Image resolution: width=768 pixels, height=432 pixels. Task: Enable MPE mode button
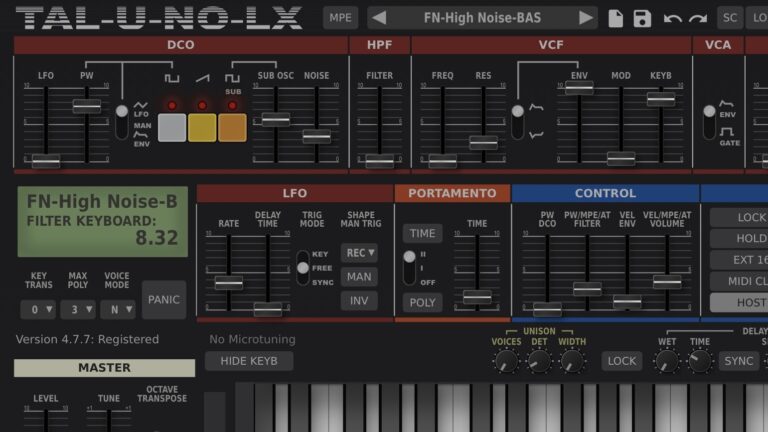[340, 18]
